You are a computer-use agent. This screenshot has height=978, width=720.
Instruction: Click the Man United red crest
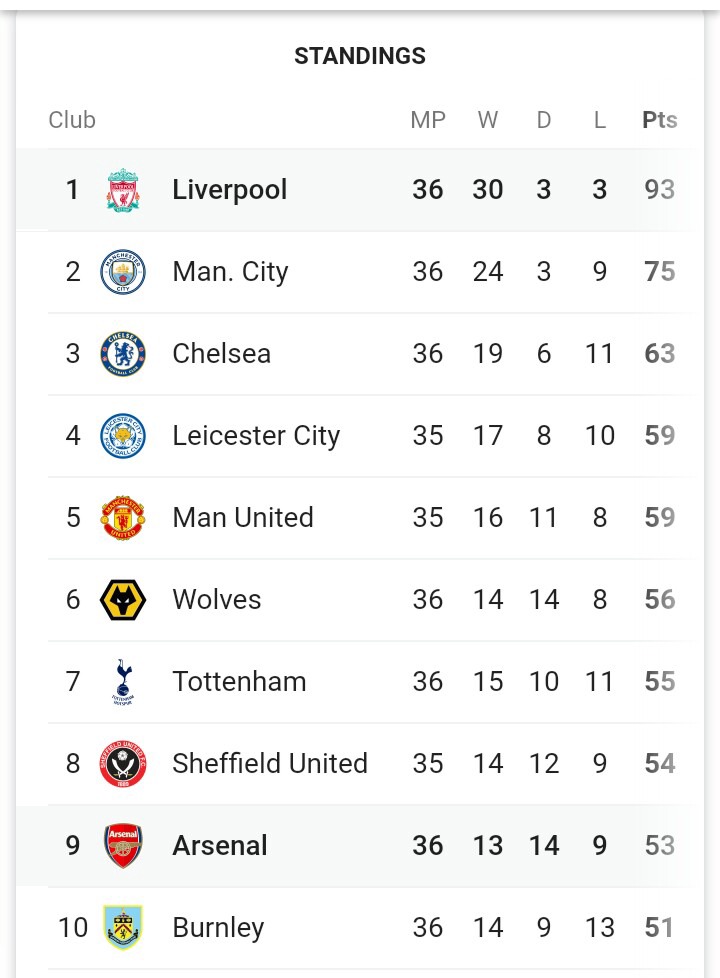(123, 518)
